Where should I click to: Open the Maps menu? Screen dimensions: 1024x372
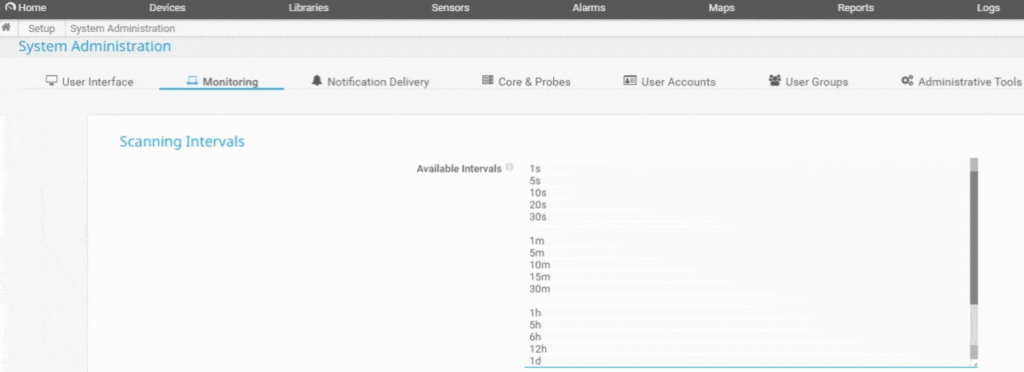click(x=722, y=8)
